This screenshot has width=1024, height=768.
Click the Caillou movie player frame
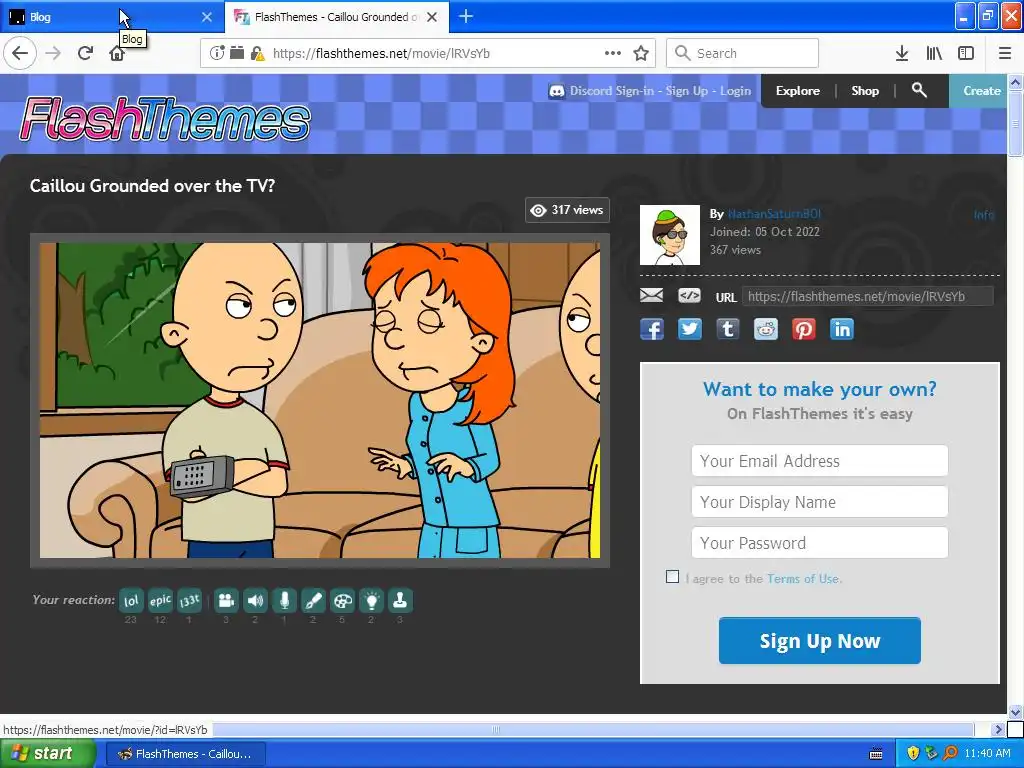click(x=320, y=400)
